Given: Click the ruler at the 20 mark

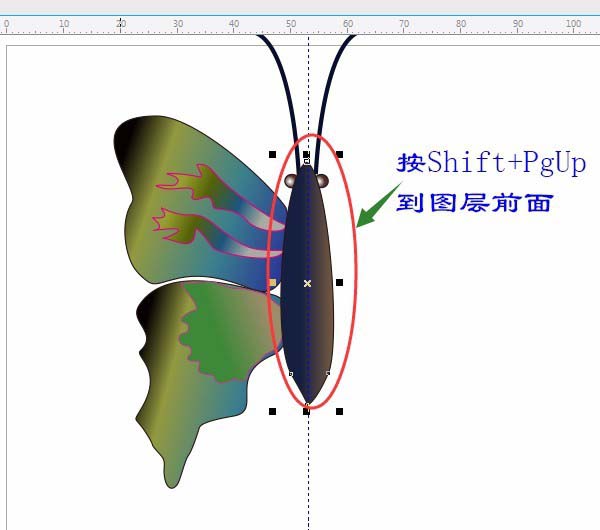Looking at the screenshot, I should [121, 24].
